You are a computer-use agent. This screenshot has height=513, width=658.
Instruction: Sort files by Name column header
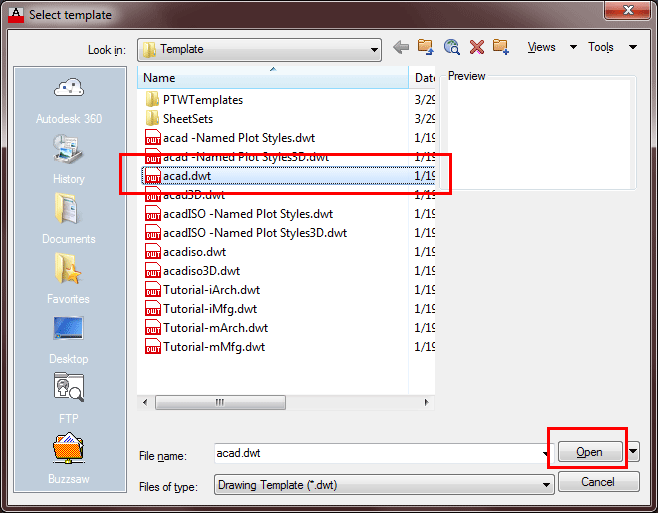pos(272,78)
